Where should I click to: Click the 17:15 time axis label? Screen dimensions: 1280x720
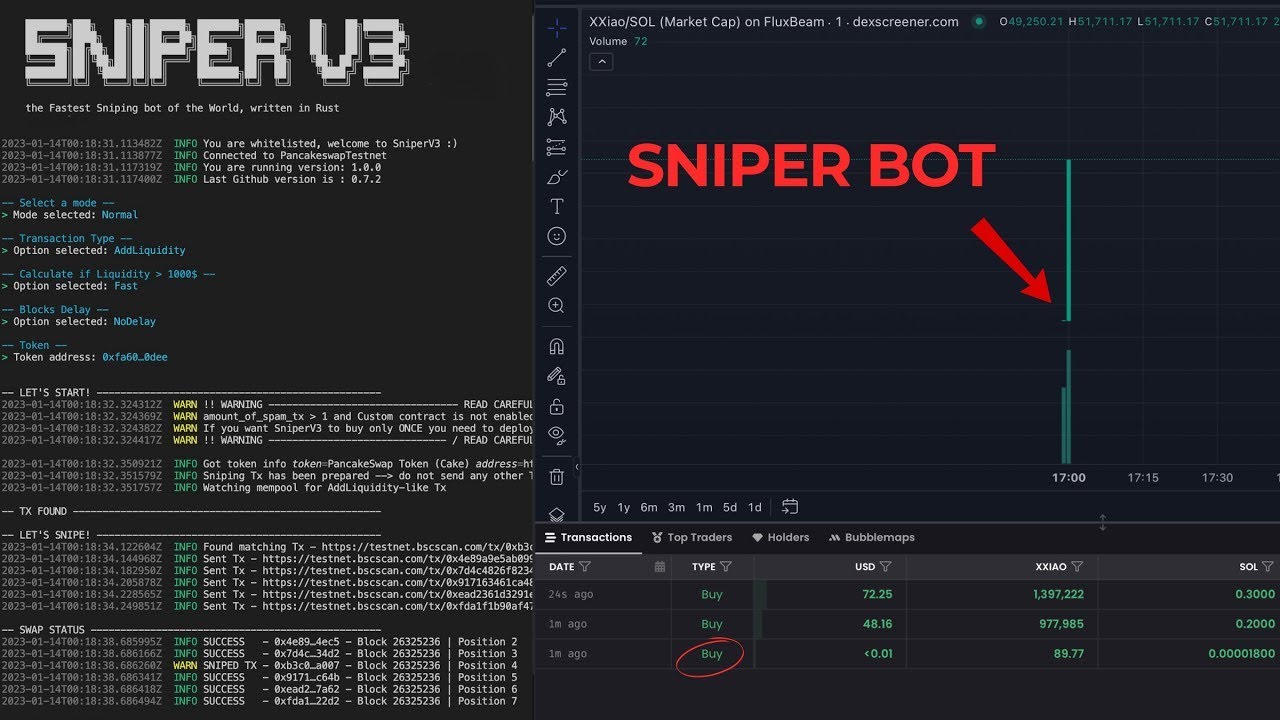click(x=1143, y=478)
